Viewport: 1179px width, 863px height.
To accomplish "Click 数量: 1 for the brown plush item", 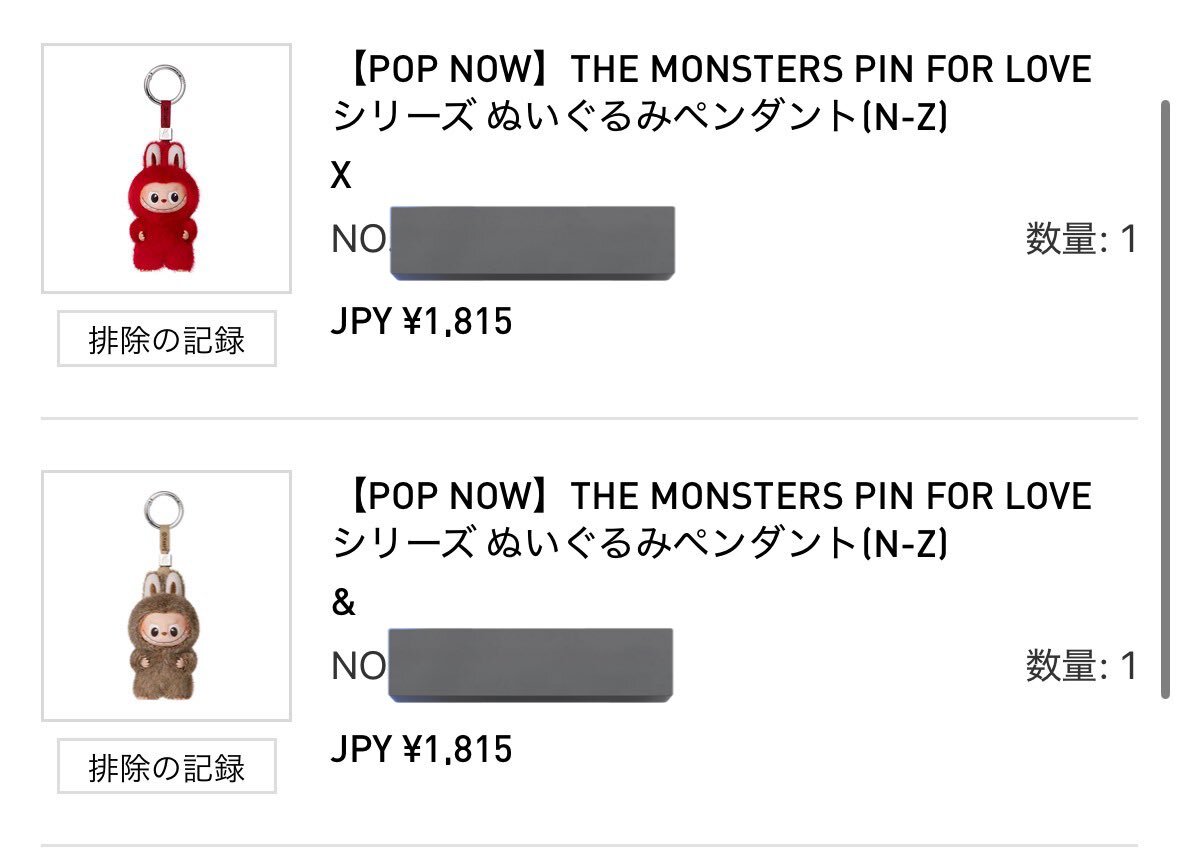I will point(1081,666).
